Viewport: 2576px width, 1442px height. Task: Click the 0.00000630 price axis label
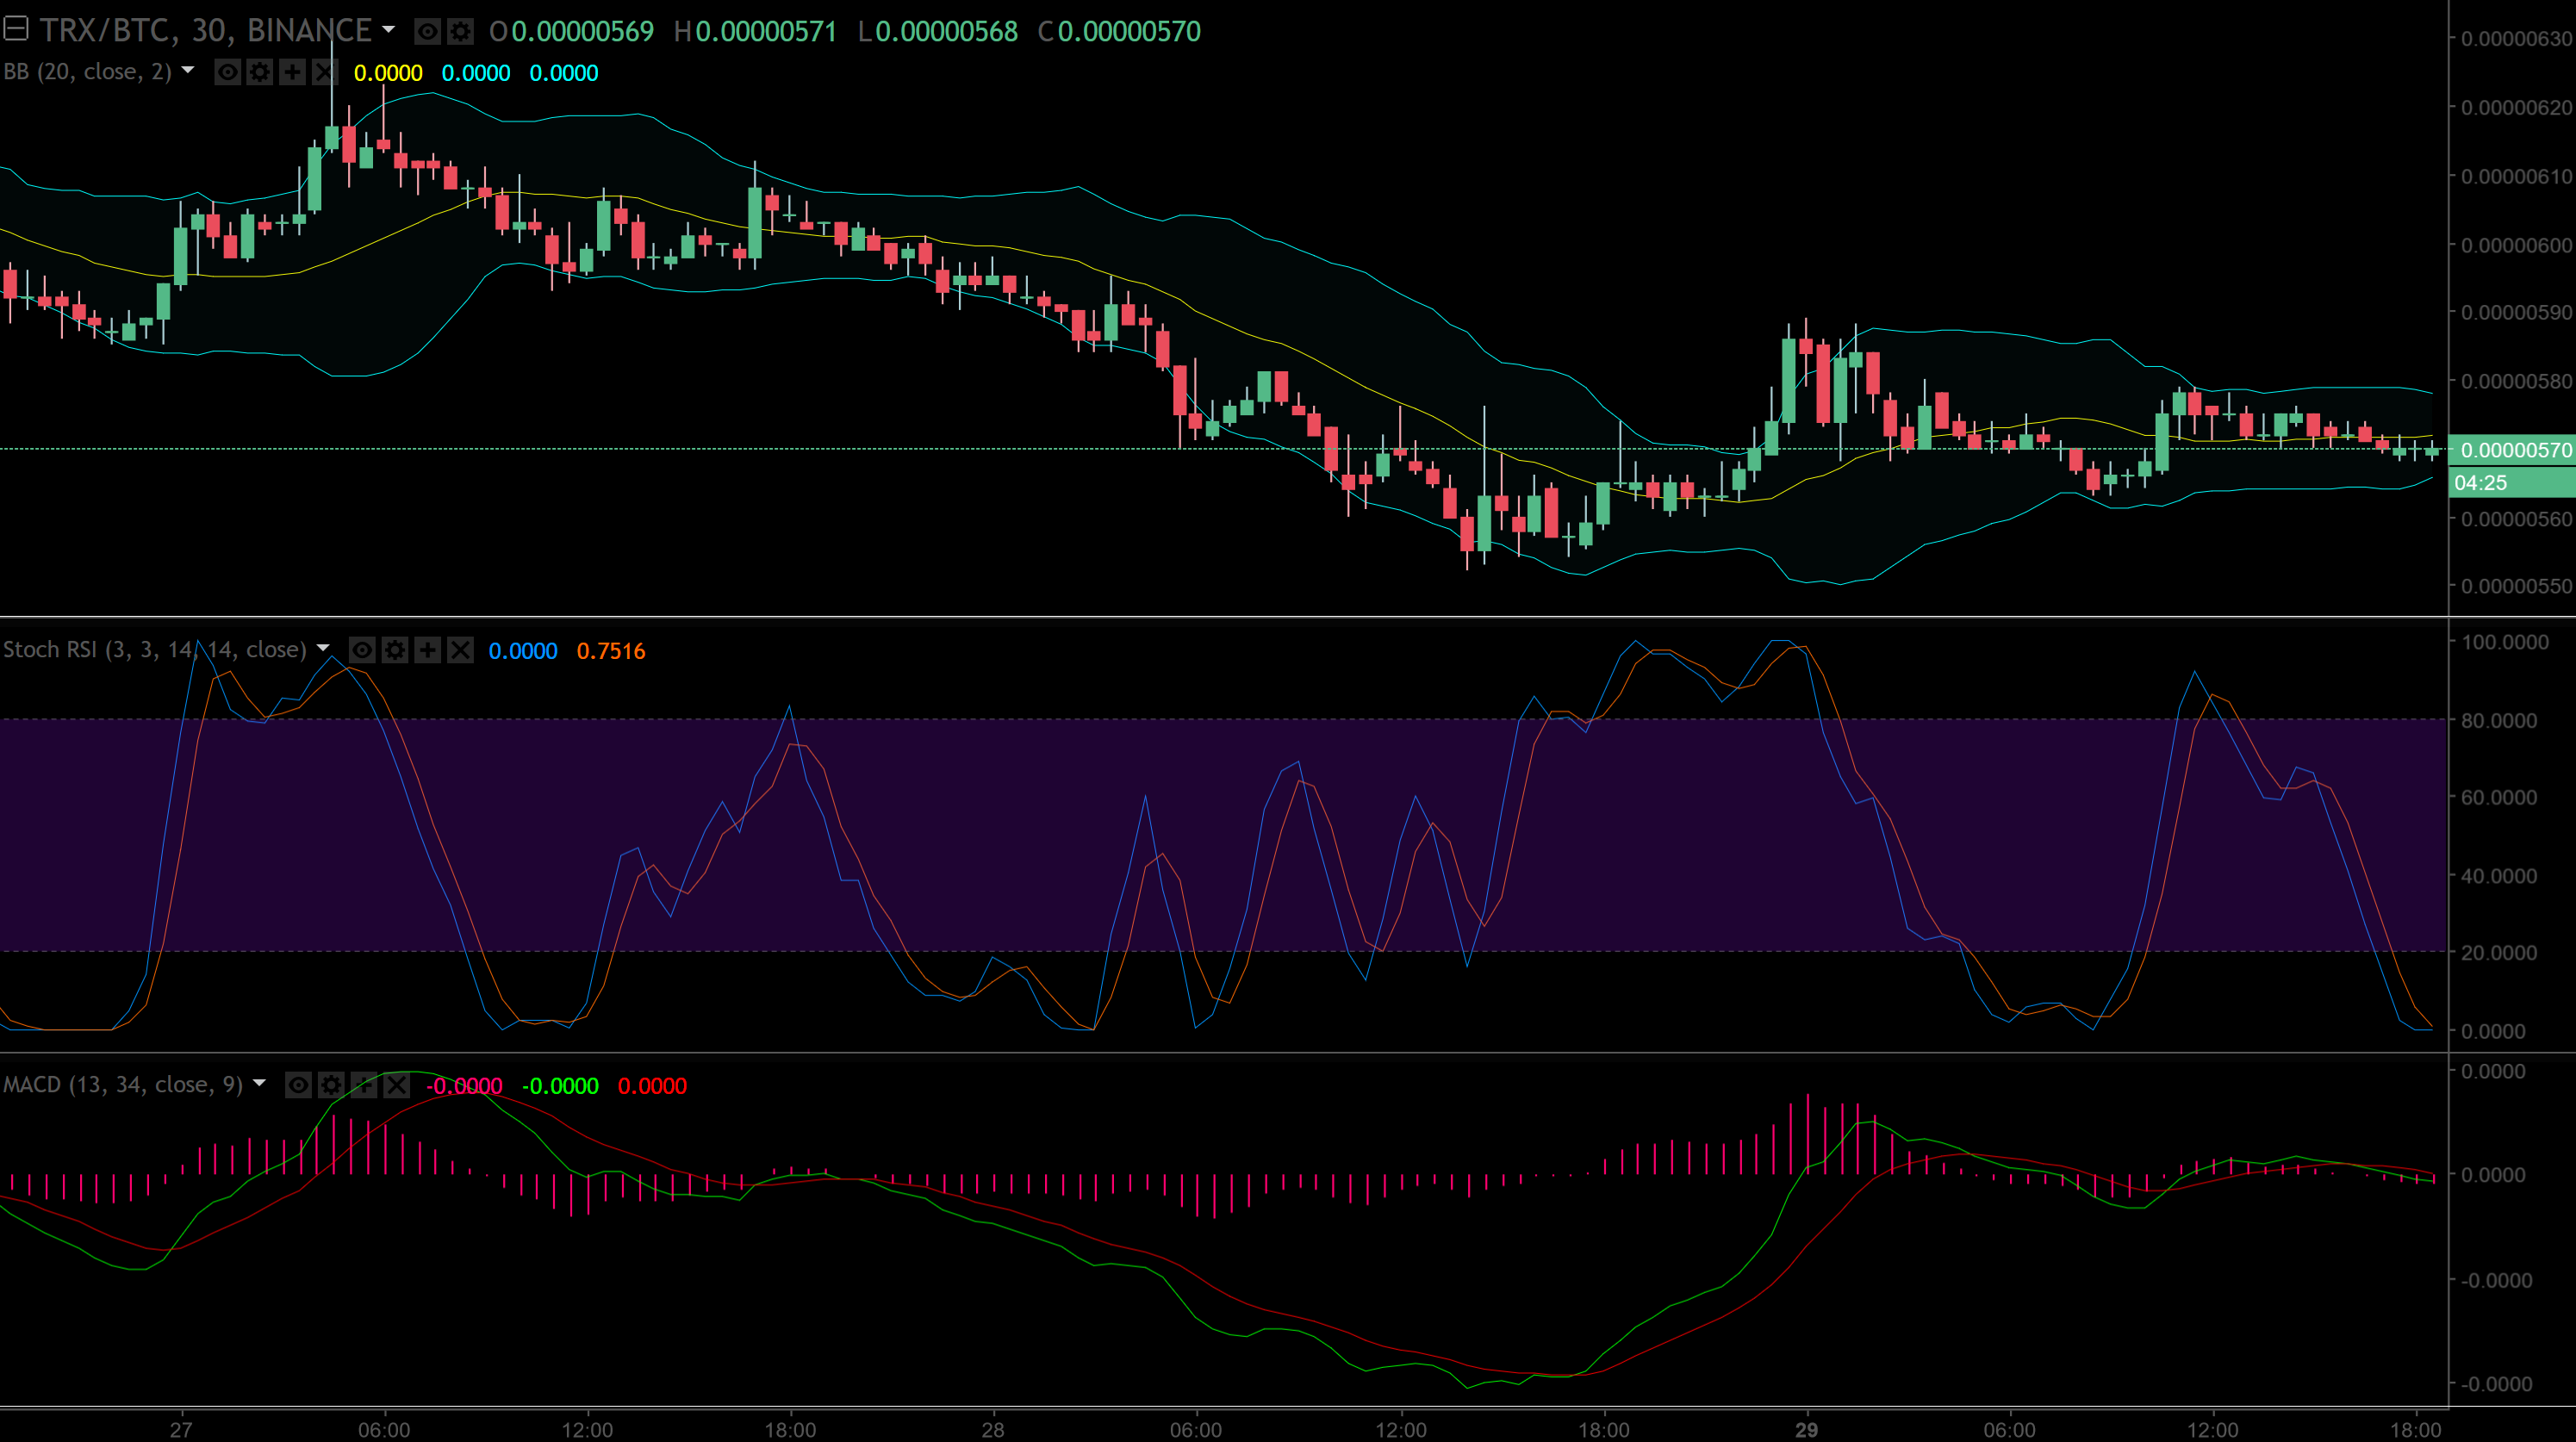click(x=2516, y=39)
